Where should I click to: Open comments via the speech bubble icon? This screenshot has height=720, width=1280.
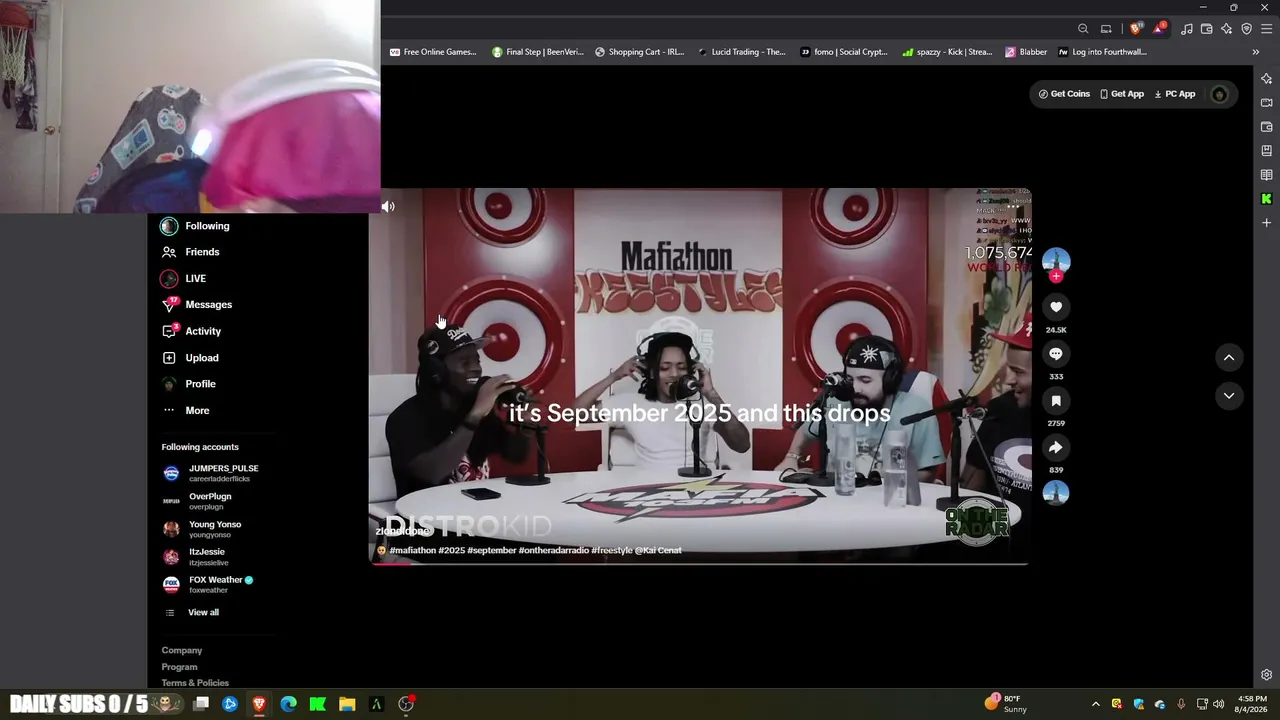[x=1056, y=354]
